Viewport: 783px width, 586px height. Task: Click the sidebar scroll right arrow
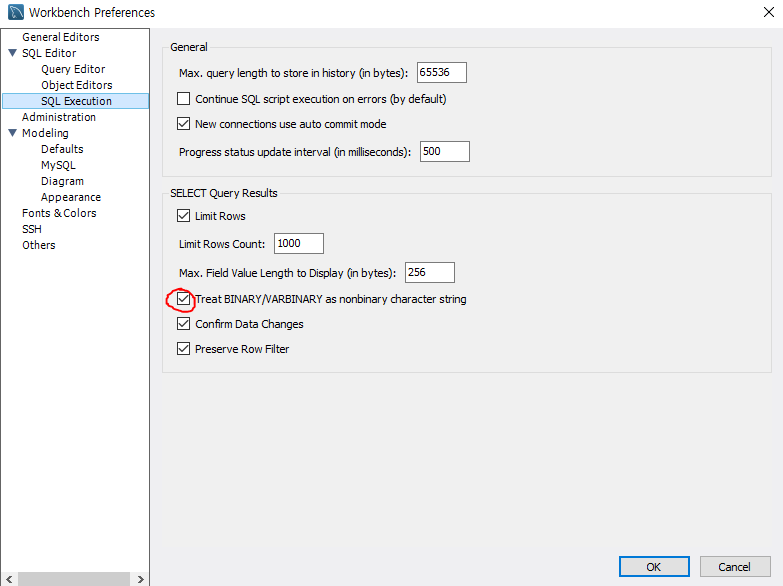pyautogui.click(x=140, y=579)
